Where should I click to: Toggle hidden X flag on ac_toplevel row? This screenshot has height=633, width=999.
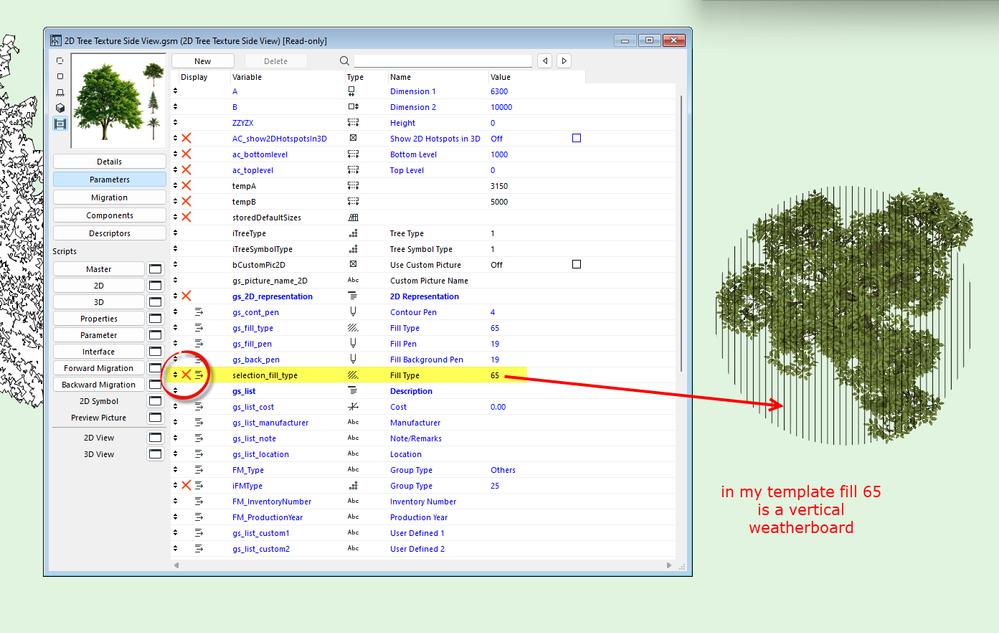[x=186, y=170]
